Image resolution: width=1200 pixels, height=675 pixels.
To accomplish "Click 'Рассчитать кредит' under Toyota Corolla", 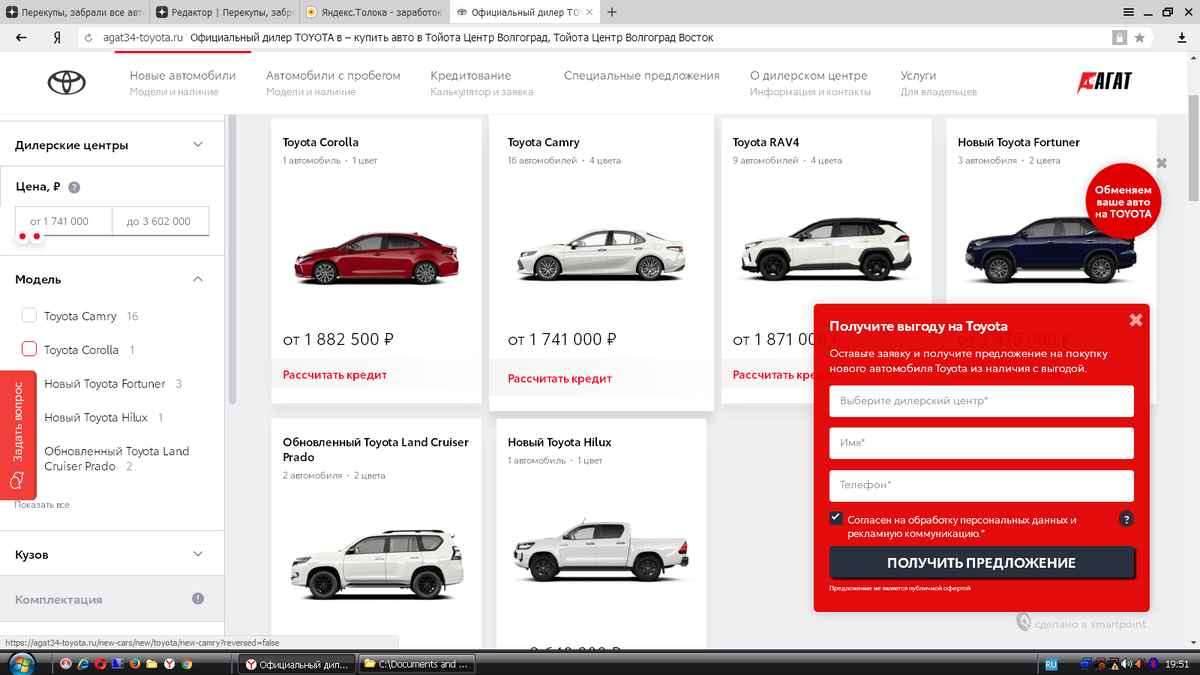I will (x=334, y=375).
